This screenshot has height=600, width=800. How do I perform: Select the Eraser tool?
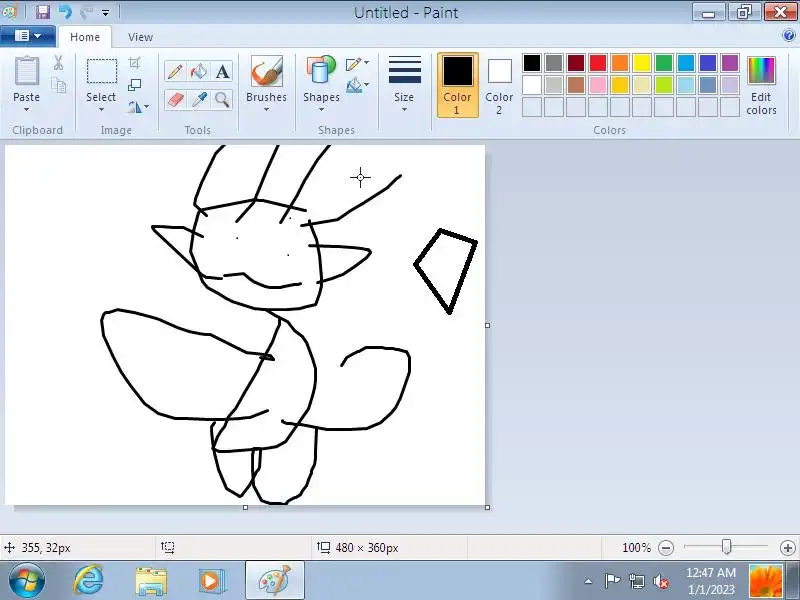point(174,99)
